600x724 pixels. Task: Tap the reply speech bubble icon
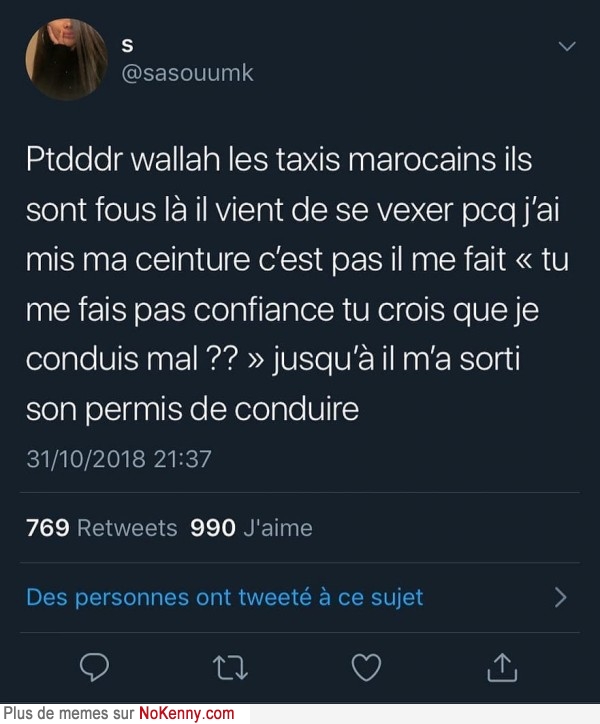pyautogui.click(x=94, y=667)
